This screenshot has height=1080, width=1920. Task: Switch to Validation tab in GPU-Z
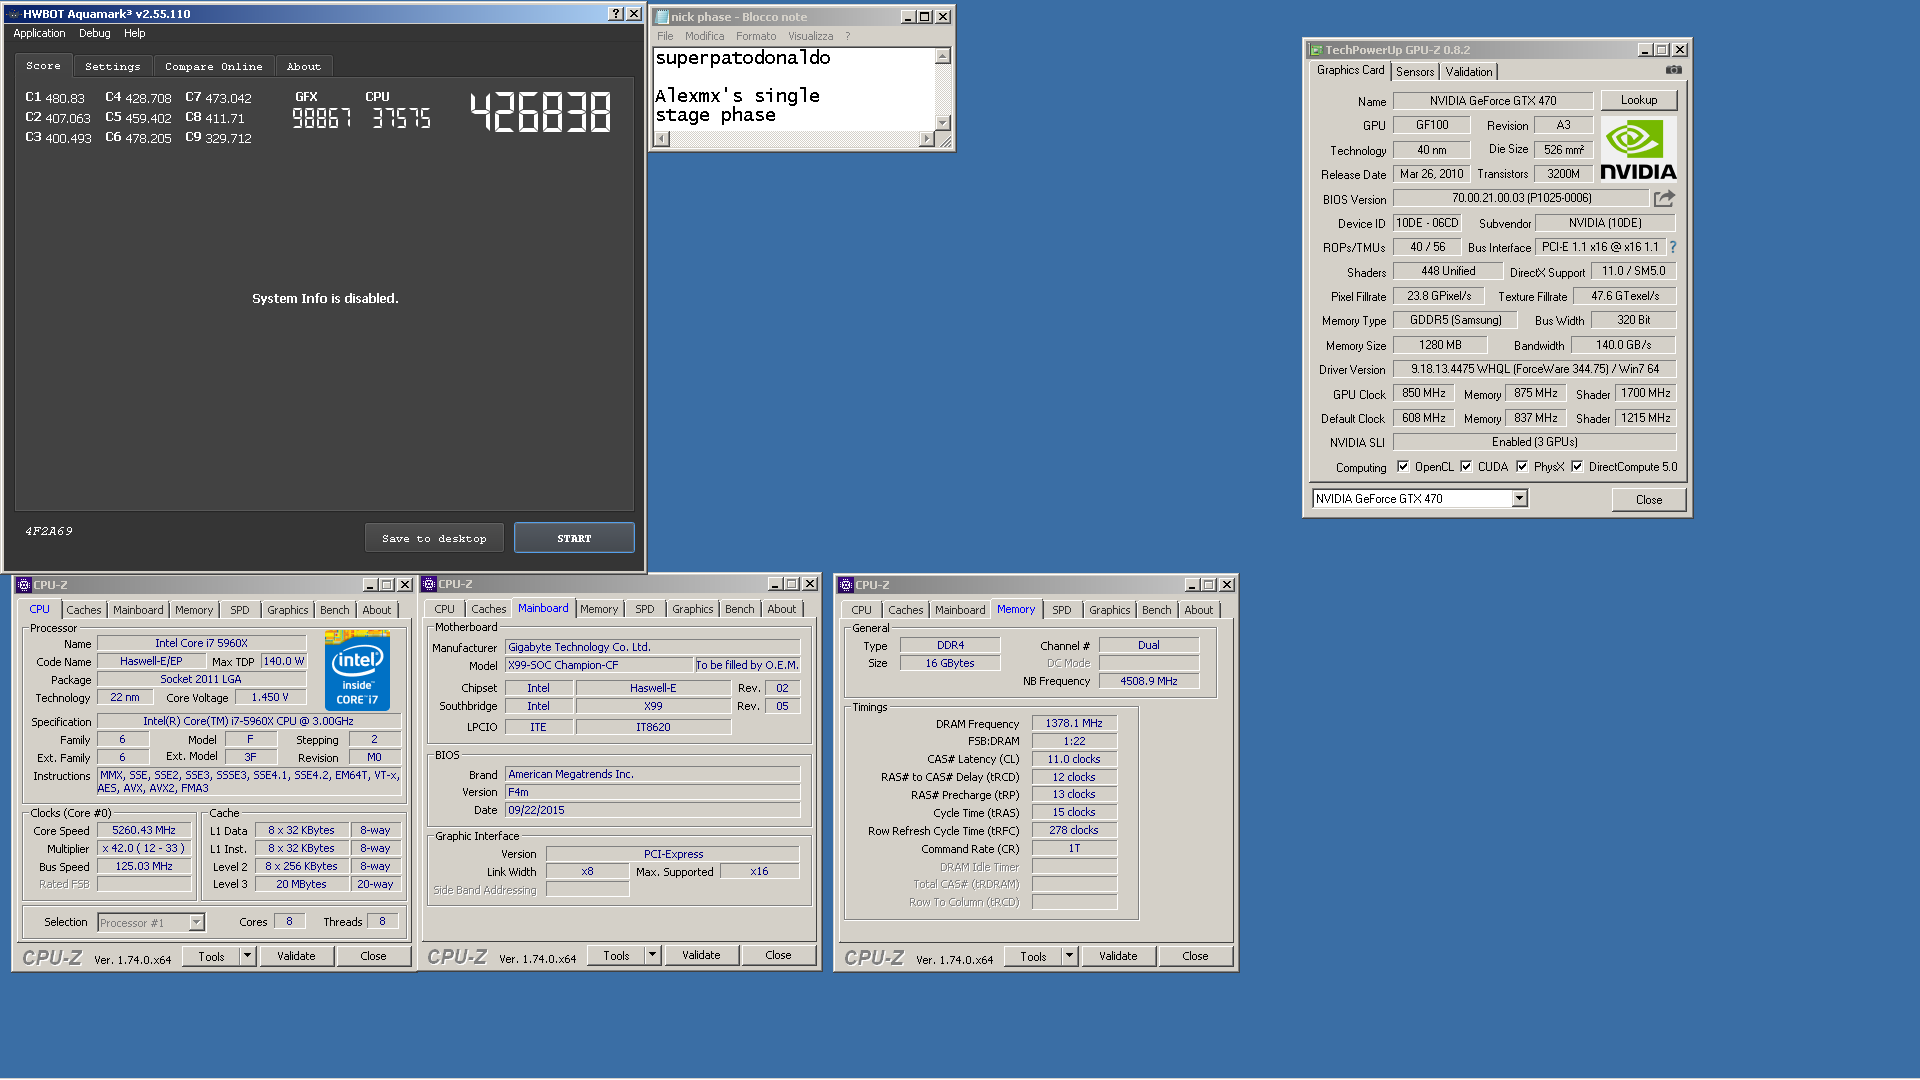click(1469, 72)
